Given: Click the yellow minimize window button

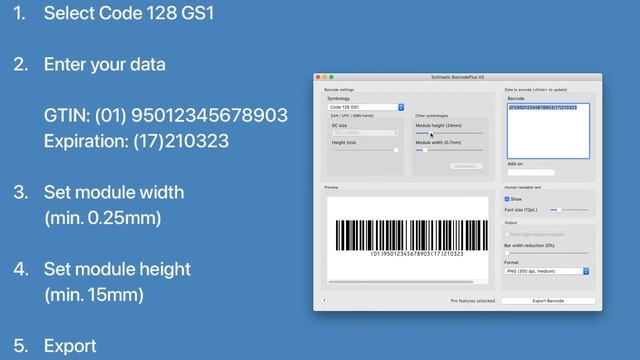Looking at the screenshot, I should (x=325, y=77).
